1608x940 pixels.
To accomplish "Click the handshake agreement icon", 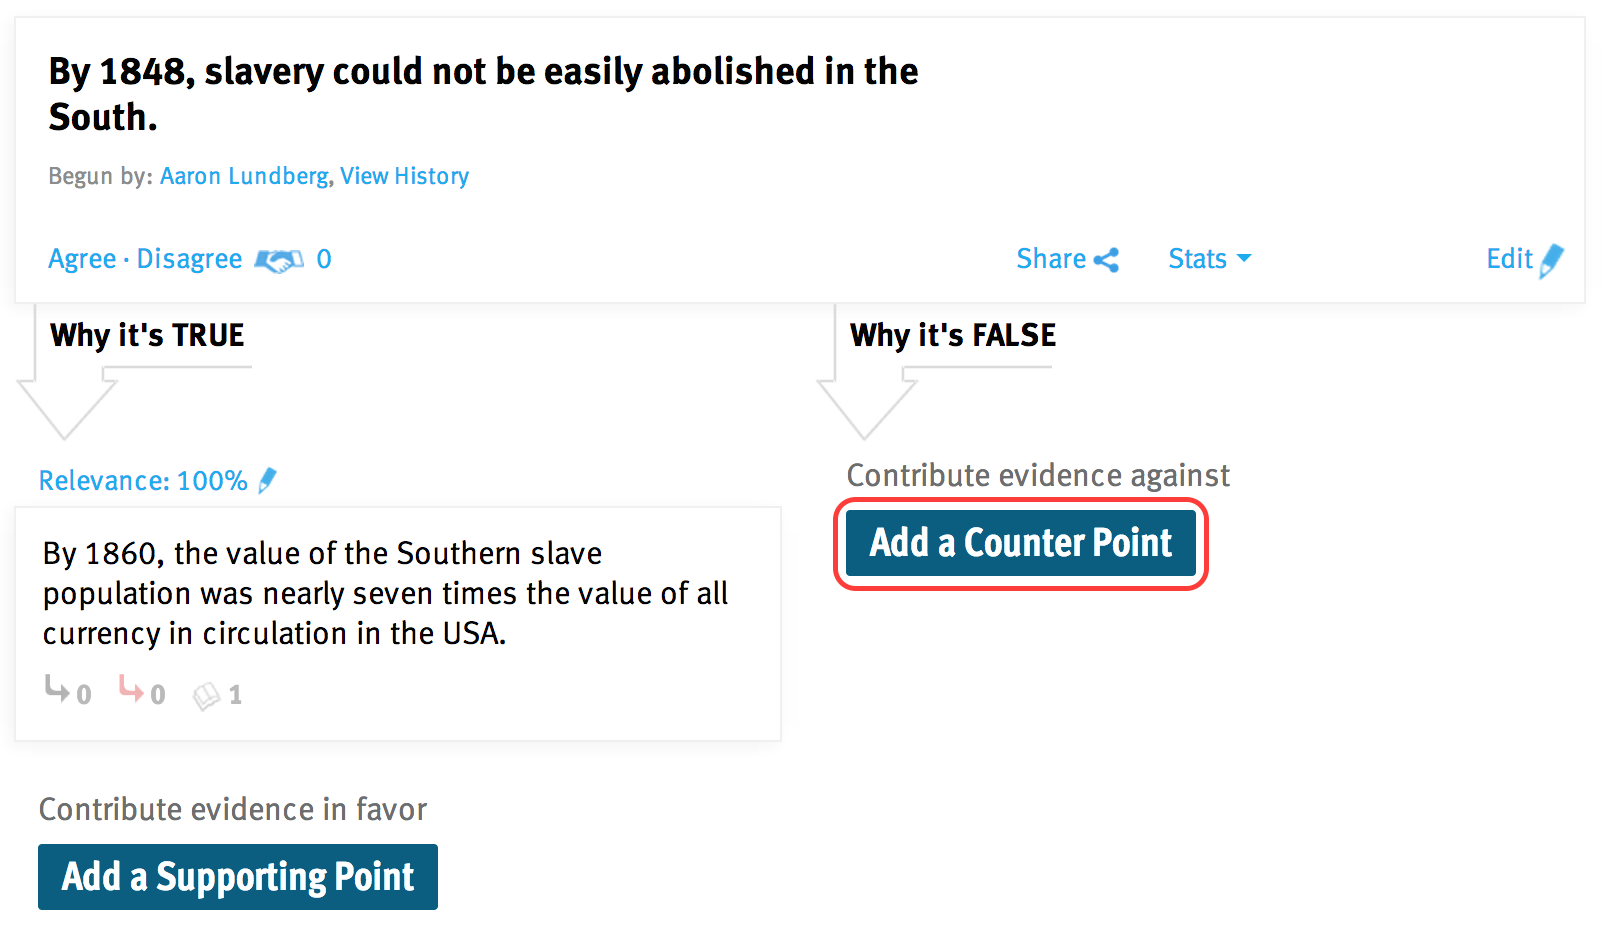I will [x=279, y=260].
